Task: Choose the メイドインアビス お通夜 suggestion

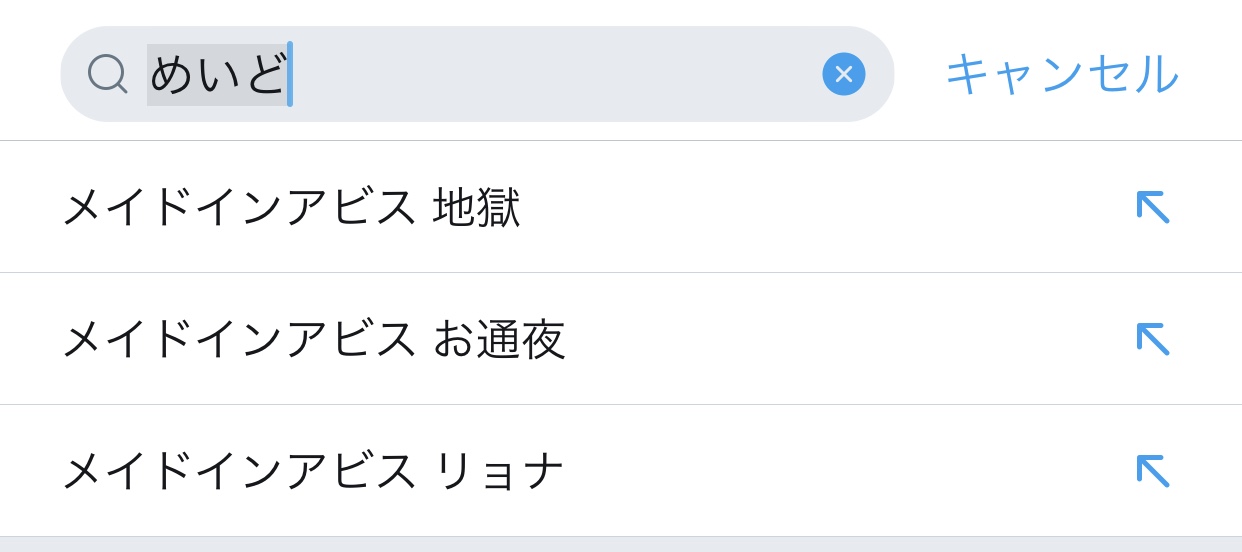Action: coord(313,340)
